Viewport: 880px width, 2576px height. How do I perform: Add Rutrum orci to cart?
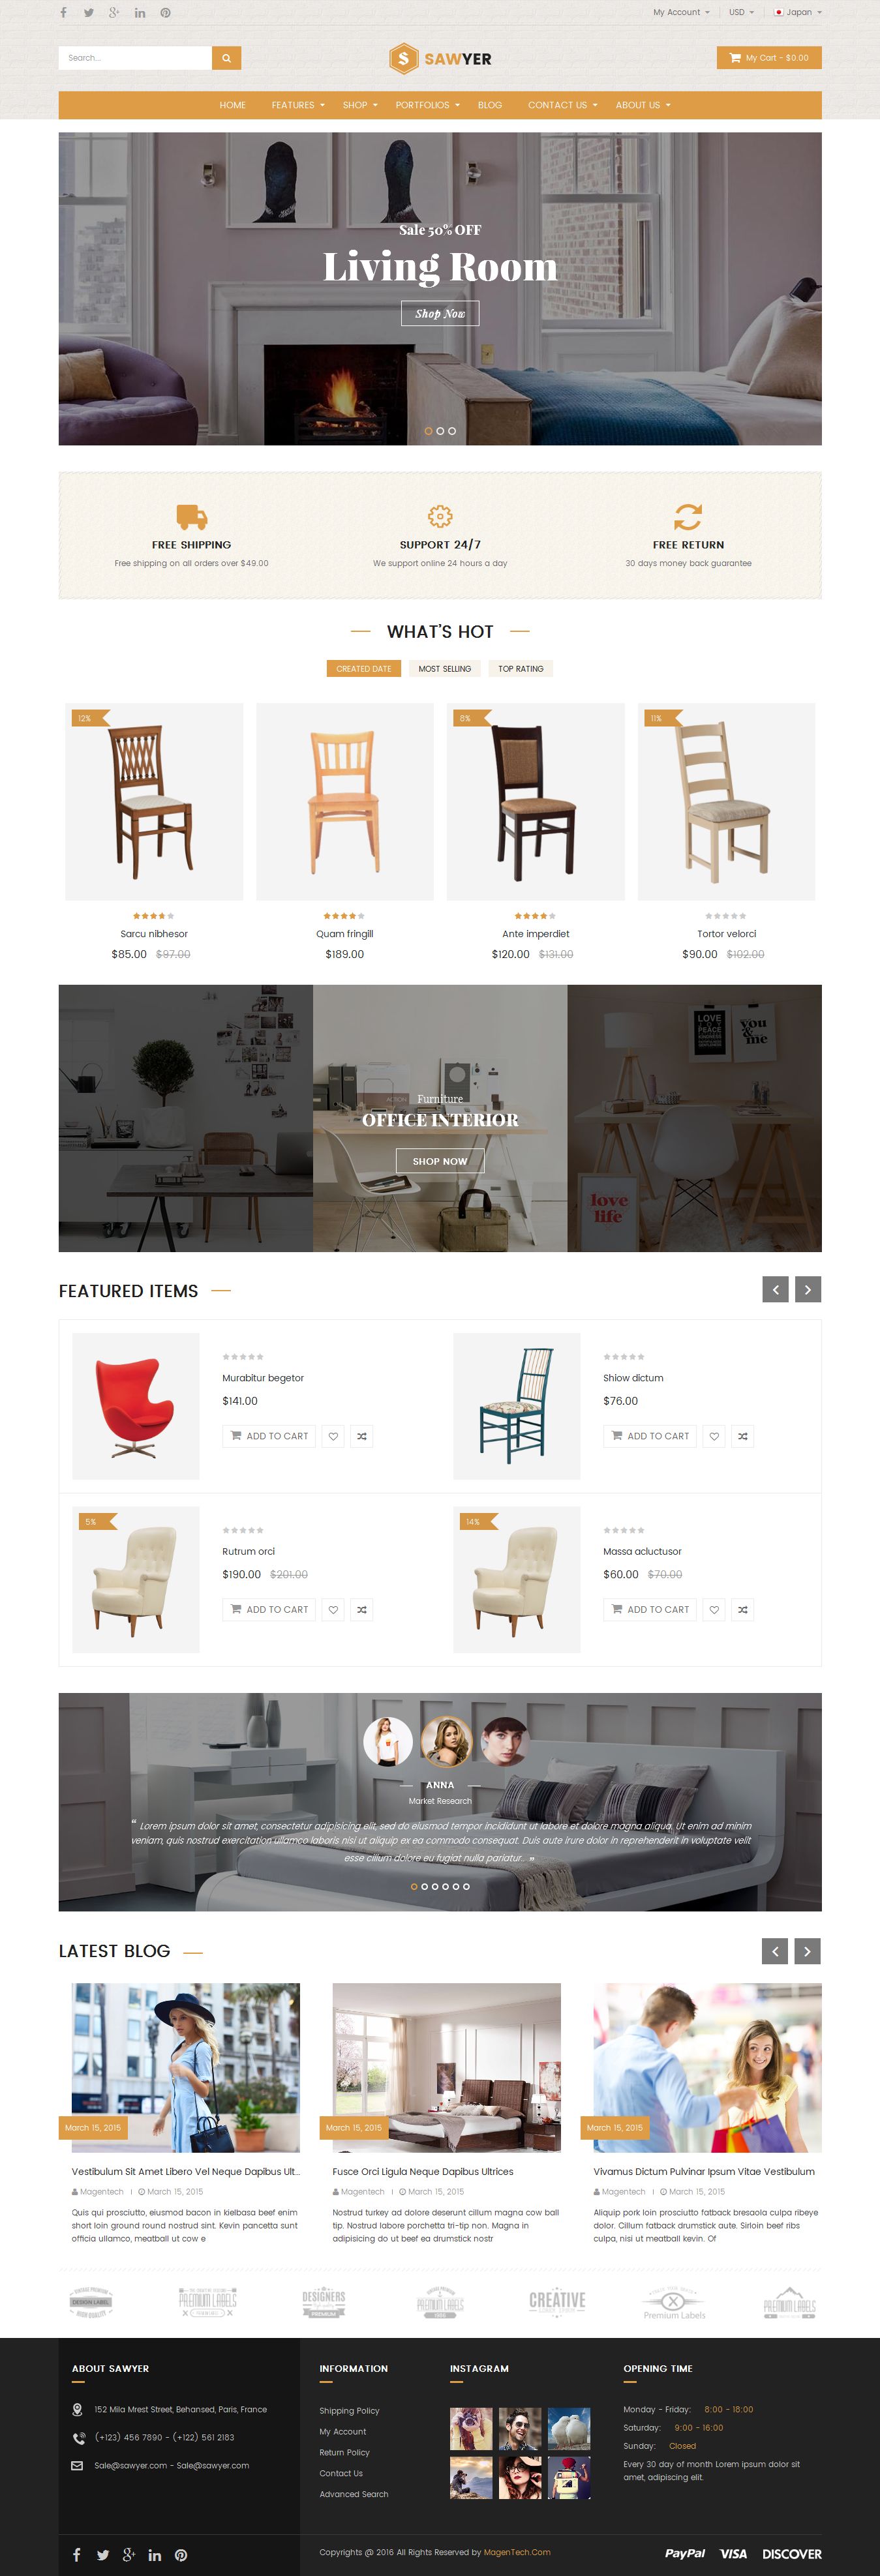pos(269,1609)
